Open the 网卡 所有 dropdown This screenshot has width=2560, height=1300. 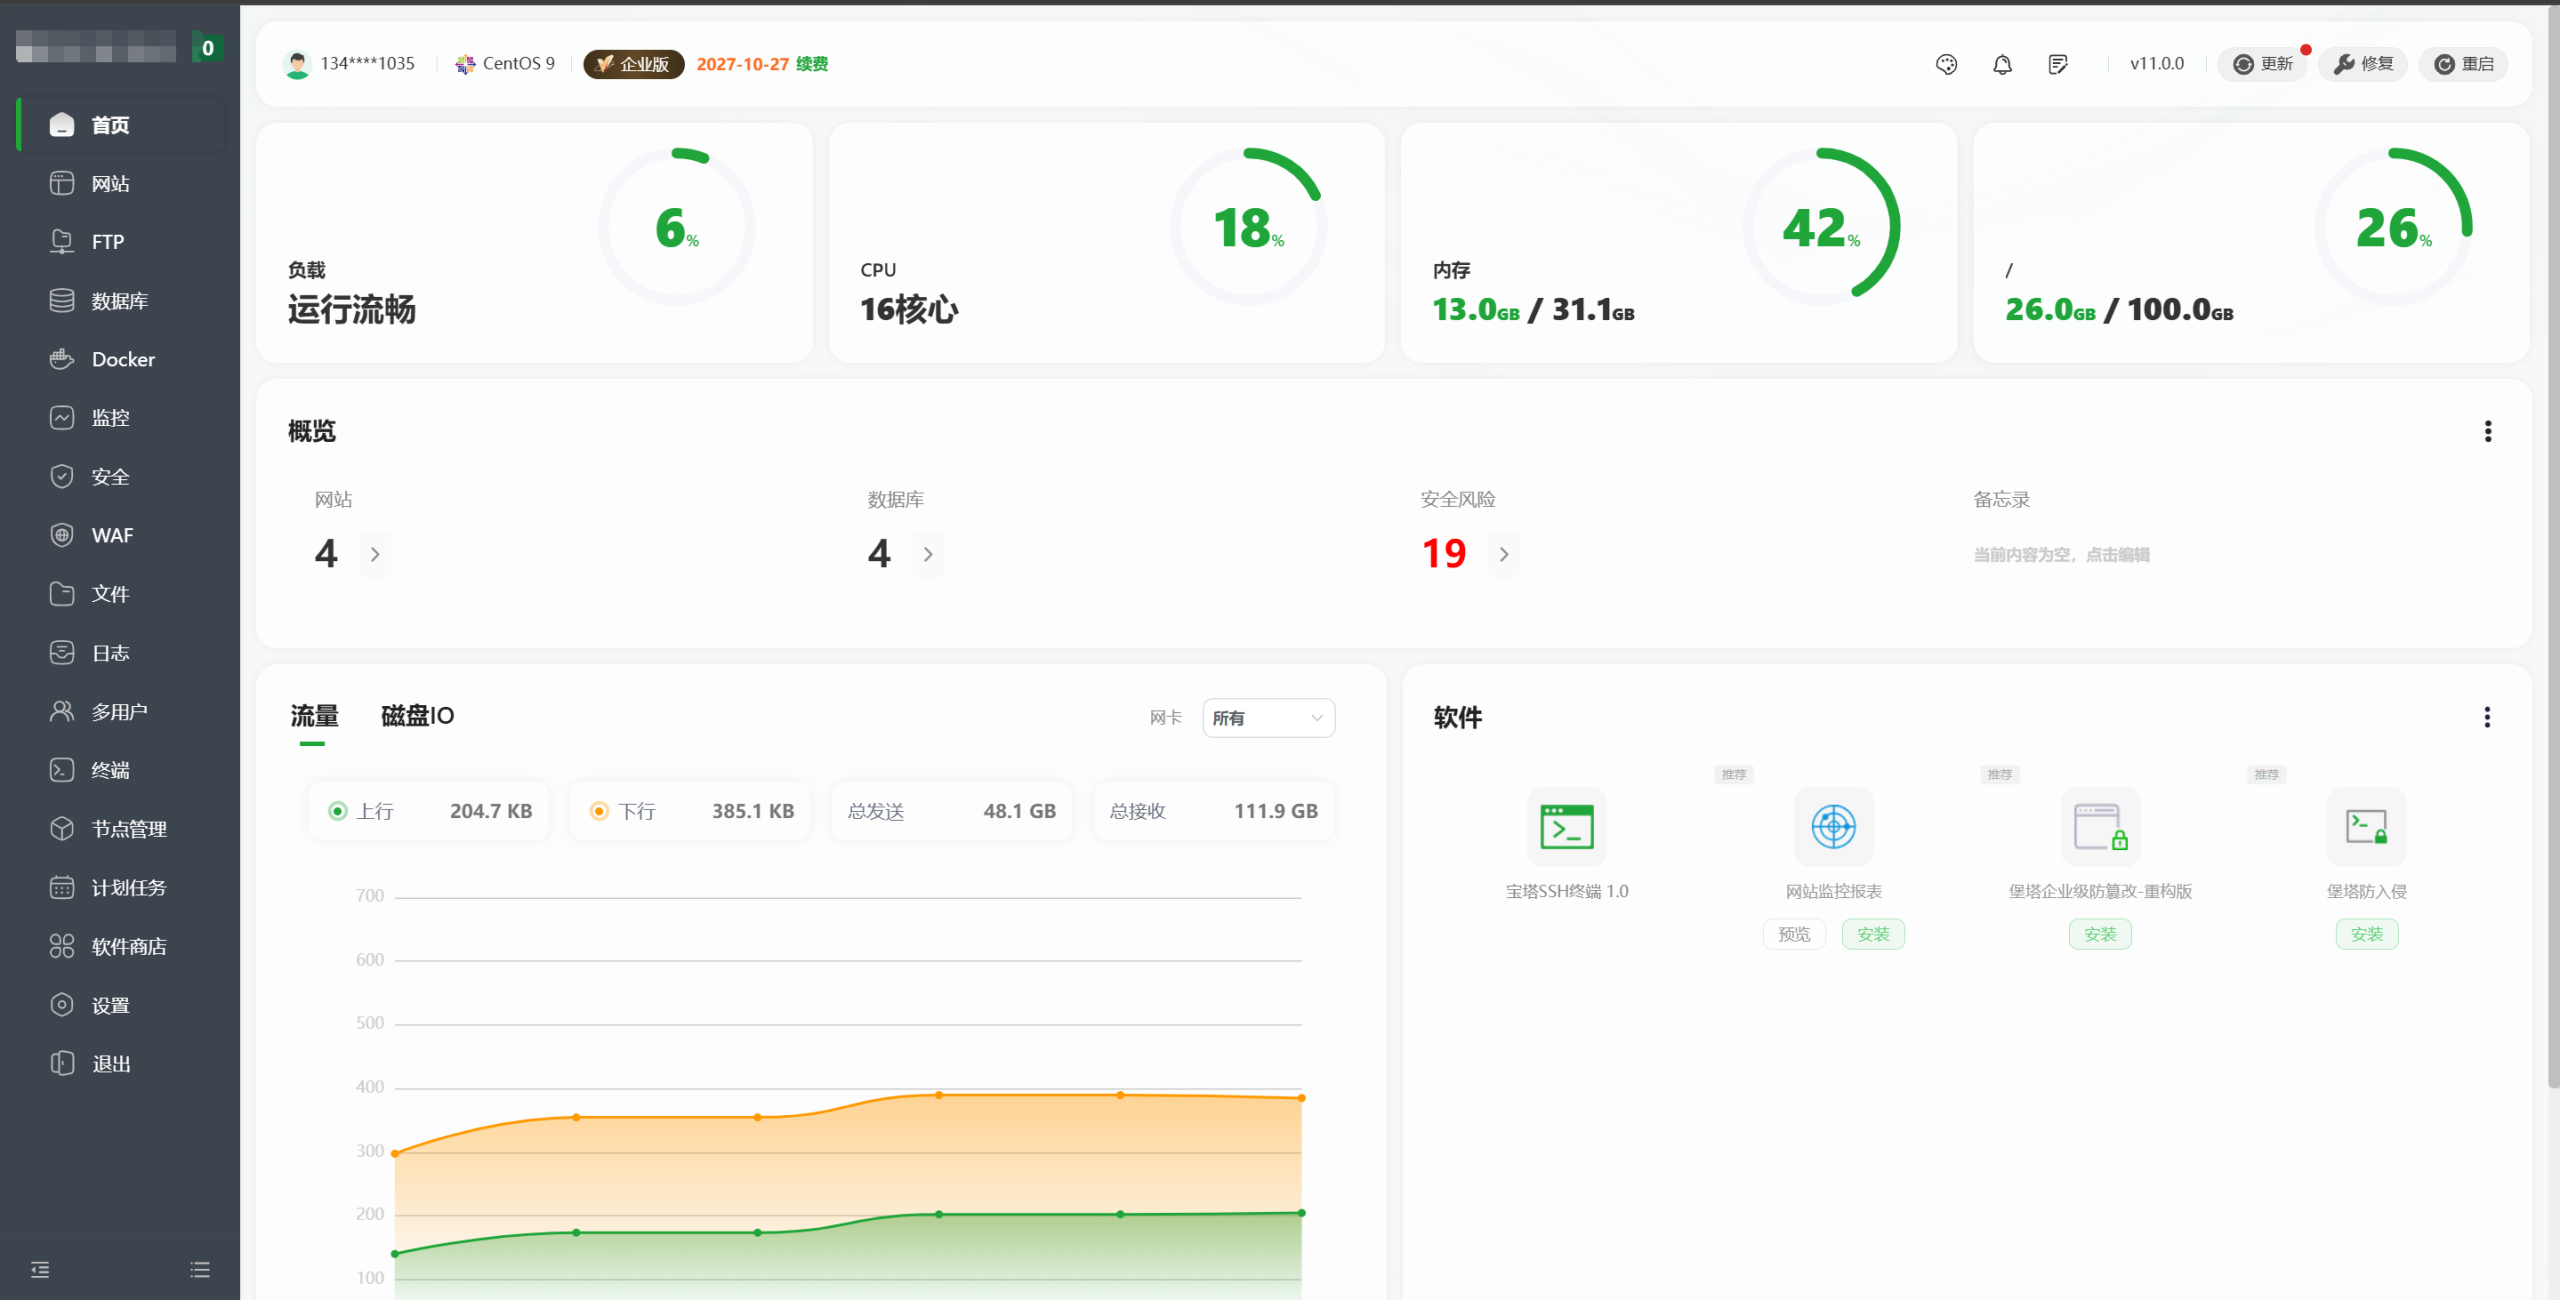point(1268,718)
